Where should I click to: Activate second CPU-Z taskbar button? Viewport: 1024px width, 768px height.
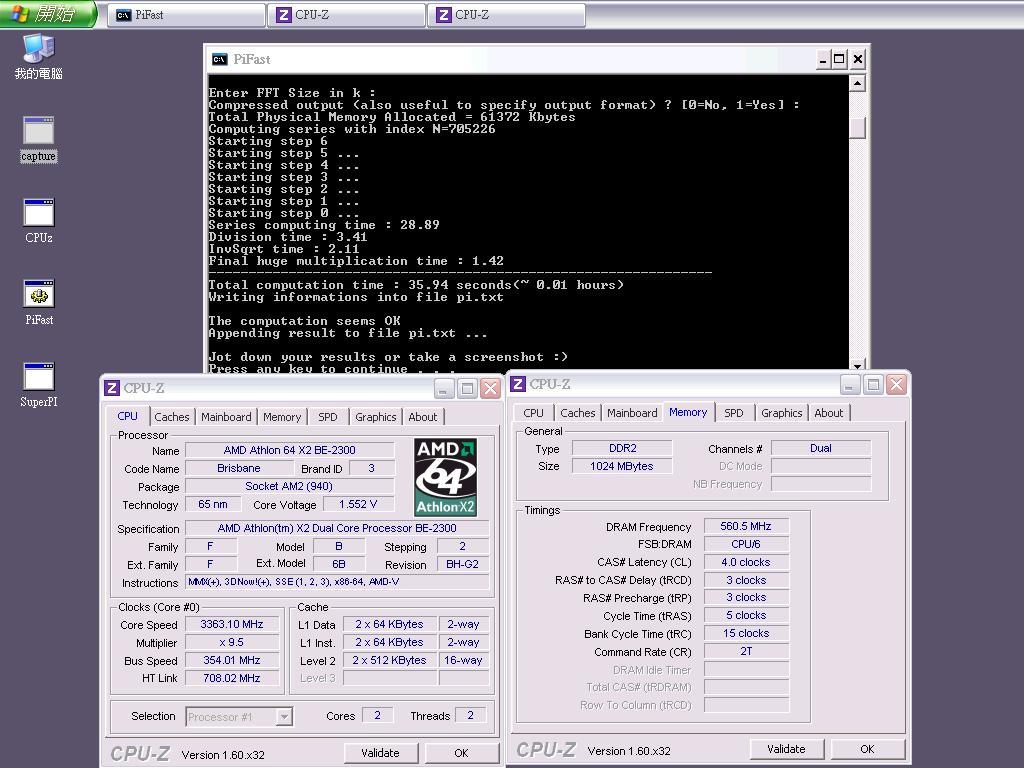coord(507,15)
